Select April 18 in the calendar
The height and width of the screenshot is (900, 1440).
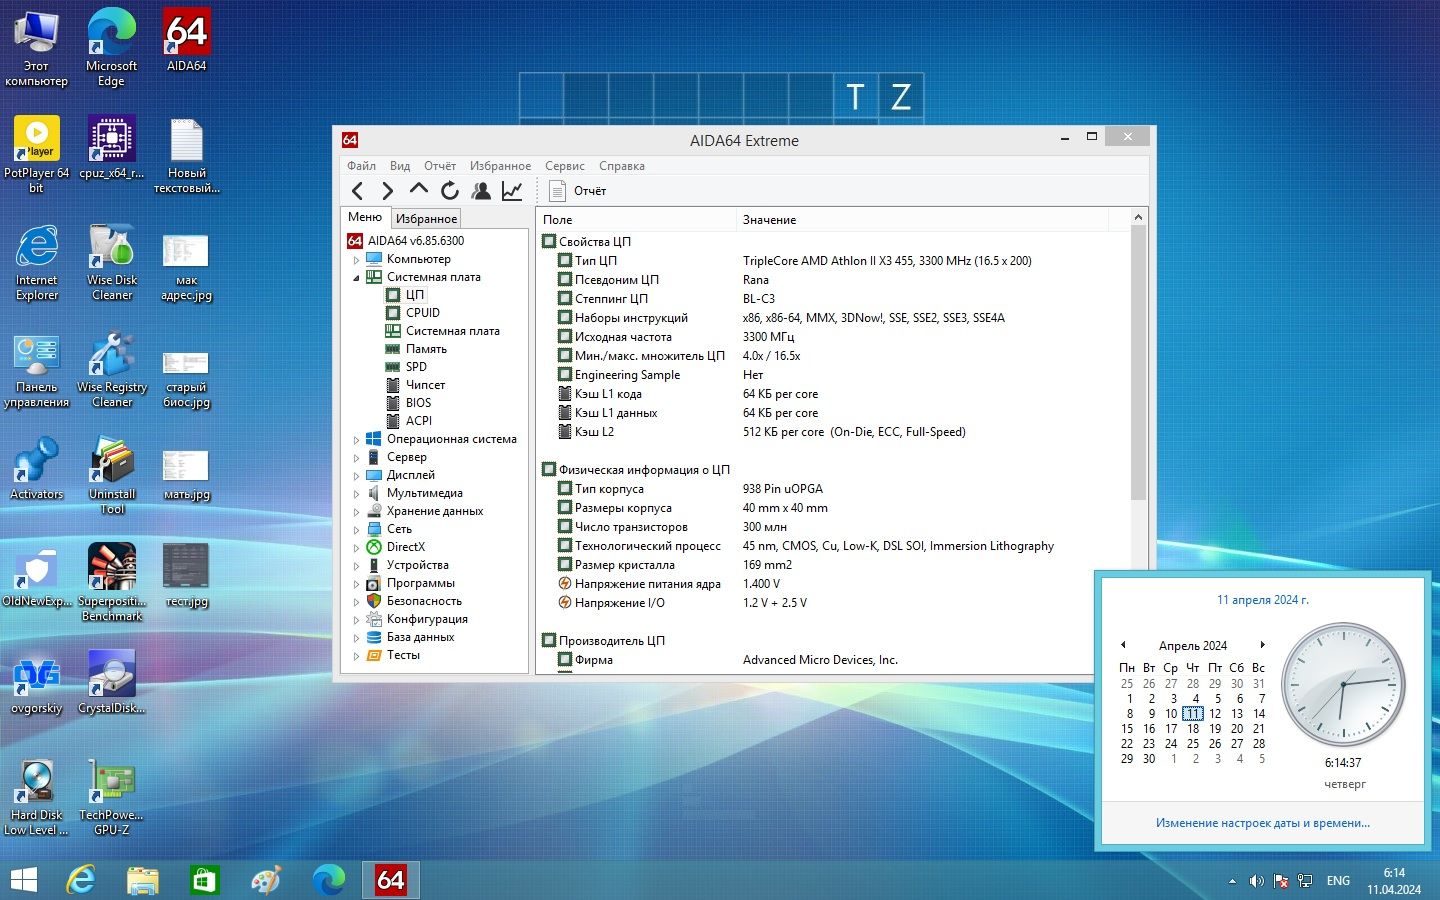(x=1193, y=729)
